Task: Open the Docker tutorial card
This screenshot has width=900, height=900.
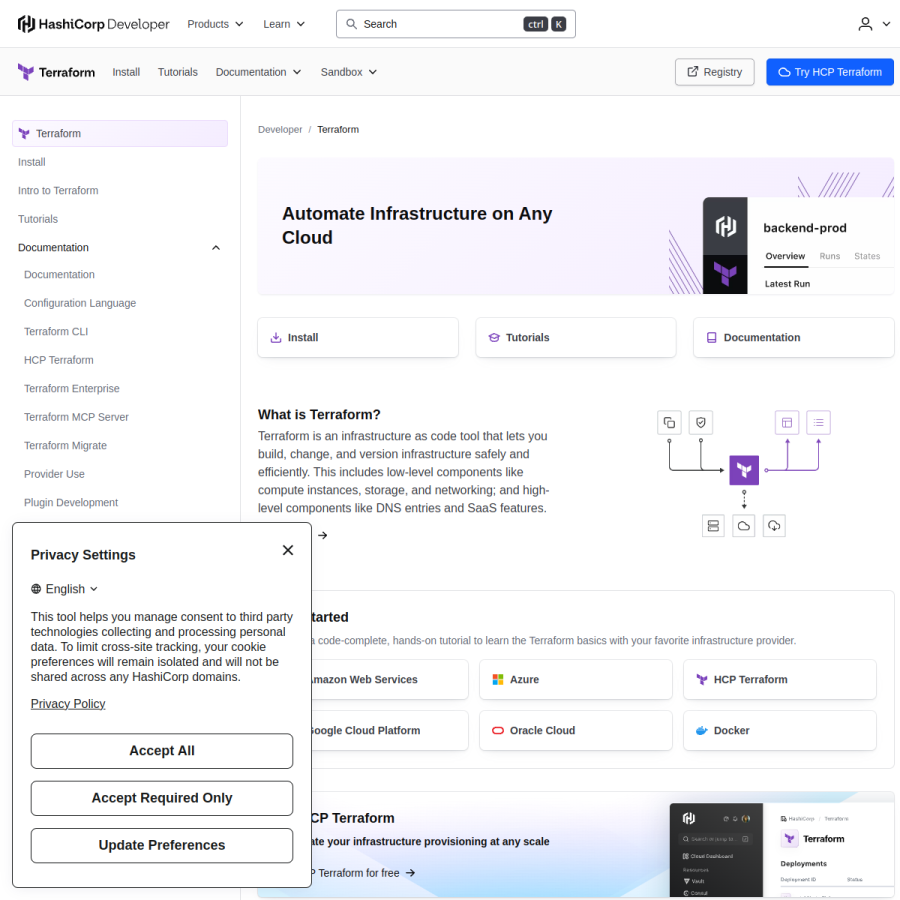Action: (779, 731)
